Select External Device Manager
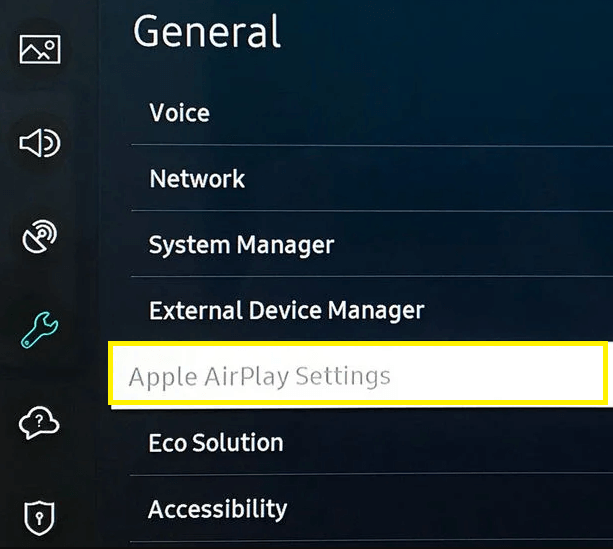Image resolution: width=613 pixels, height=549 pixels. [286, 311]
